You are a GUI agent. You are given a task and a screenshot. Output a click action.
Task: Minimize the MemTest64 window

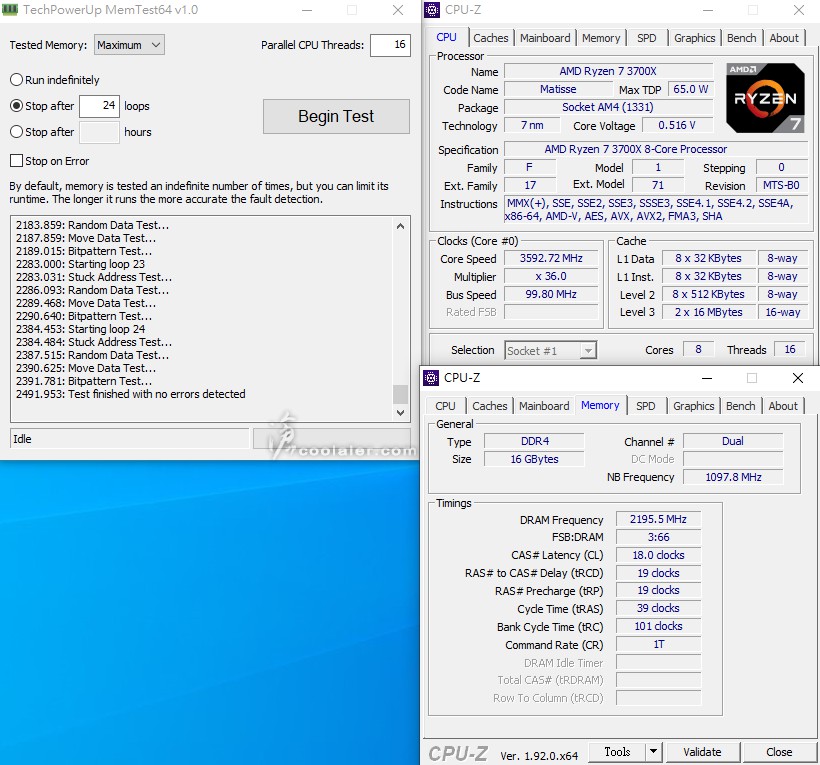click(x=307, y=10)
